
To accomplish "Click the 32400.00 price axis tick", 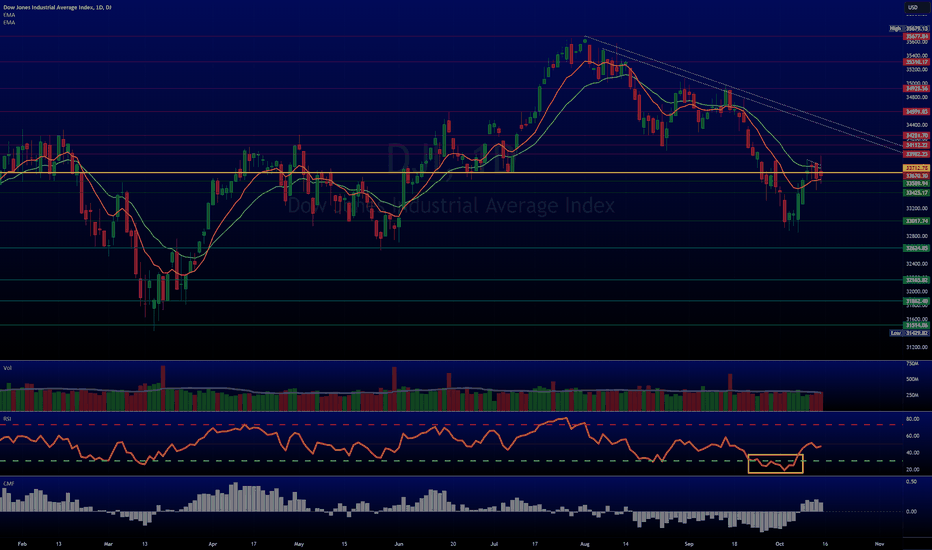I will (x=917, y=264).
